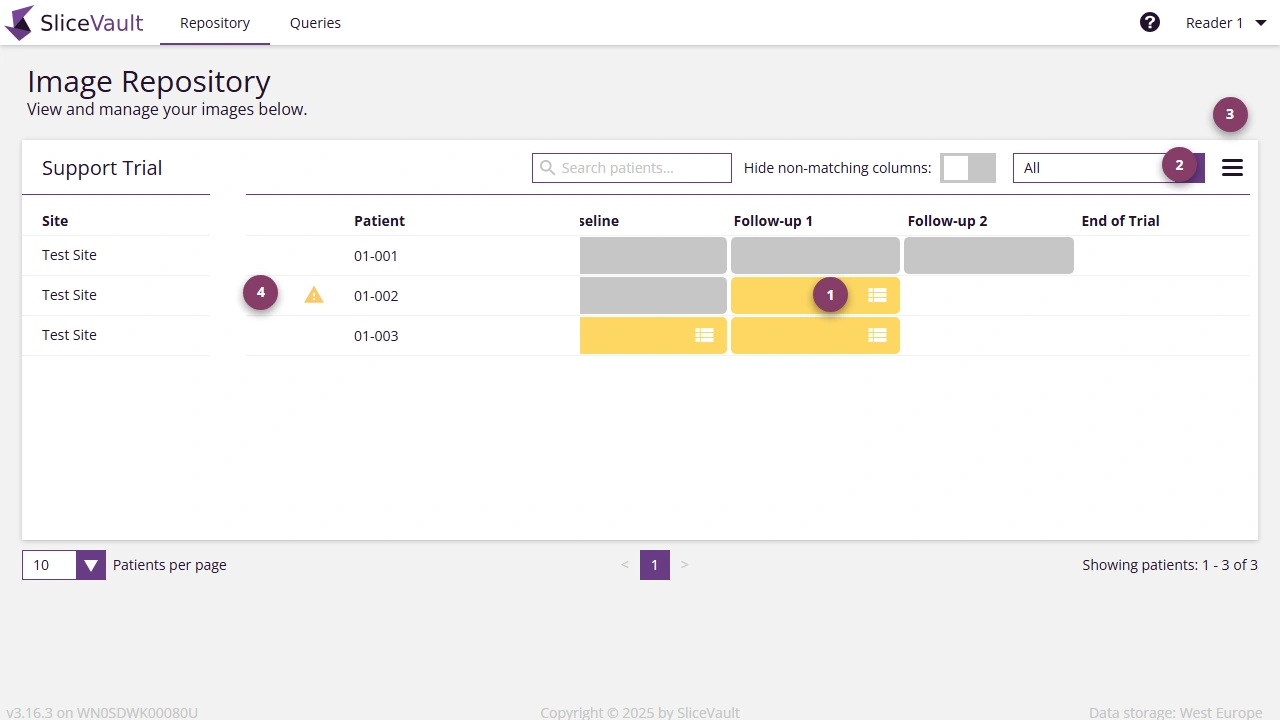Image resolution: width=1280 pixels, height=720 pixels.
Task: Click the warning triangle beside patient 01-002
Action: point(314,294)
